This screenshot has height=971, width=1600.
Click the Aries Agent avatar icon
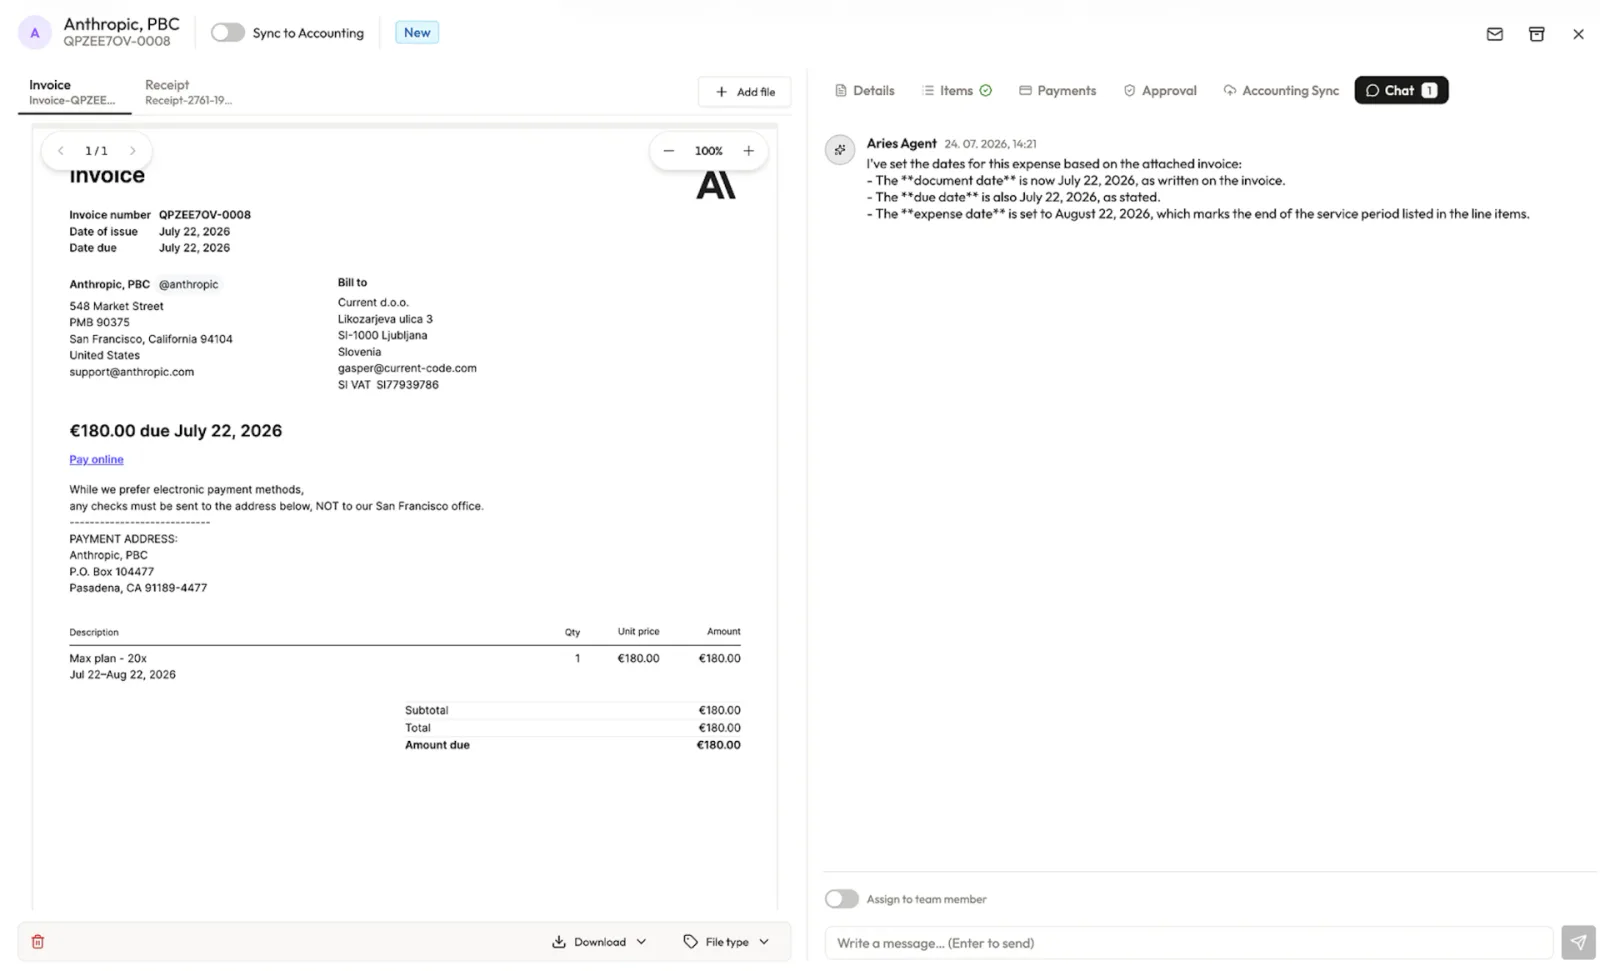click(840, 150)
